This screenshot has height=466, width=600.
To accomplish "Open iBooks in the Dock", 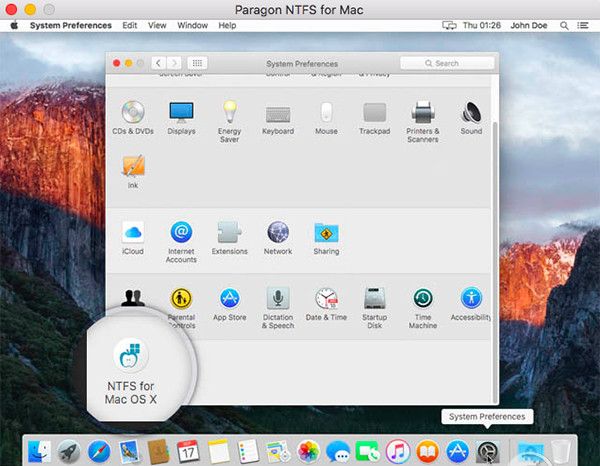I will pos(427,451).
